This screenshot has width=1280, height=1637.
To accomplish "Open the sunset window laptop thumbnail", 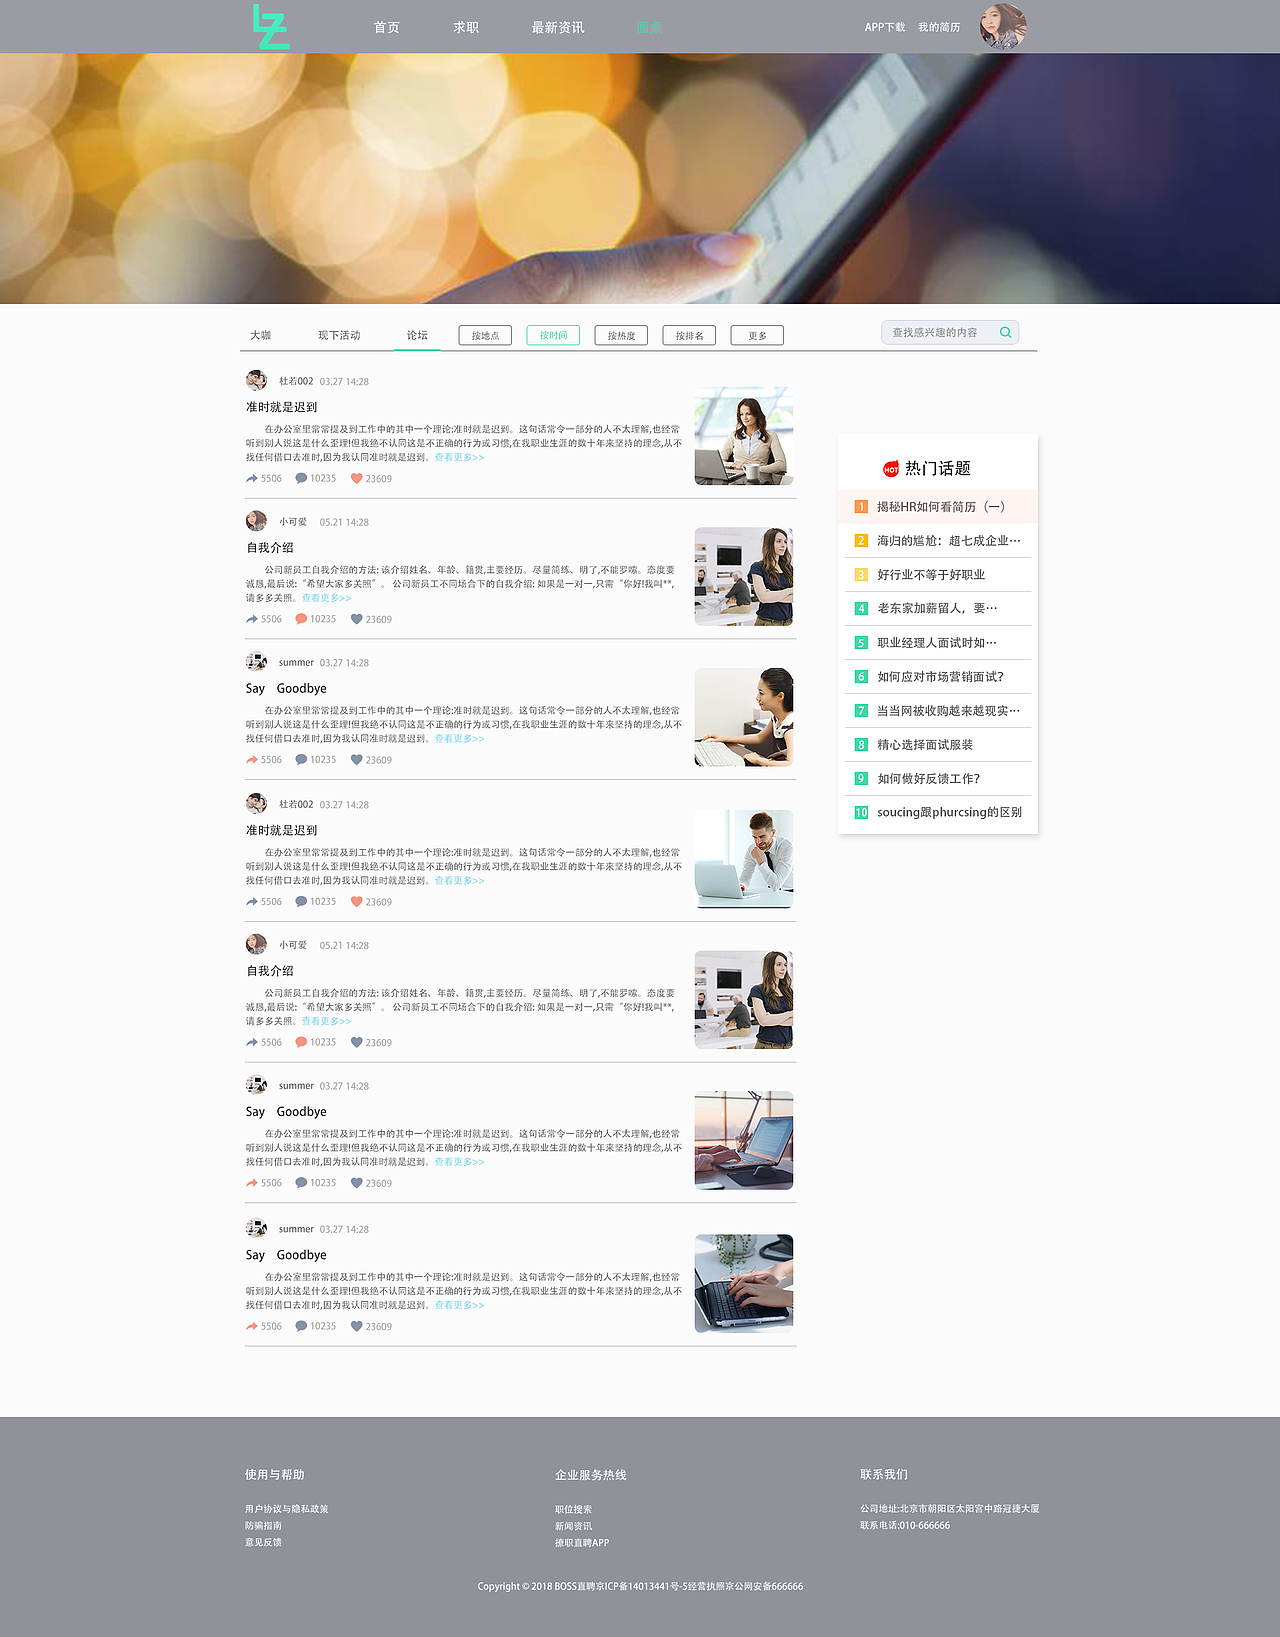I will tap(744, 1140).
